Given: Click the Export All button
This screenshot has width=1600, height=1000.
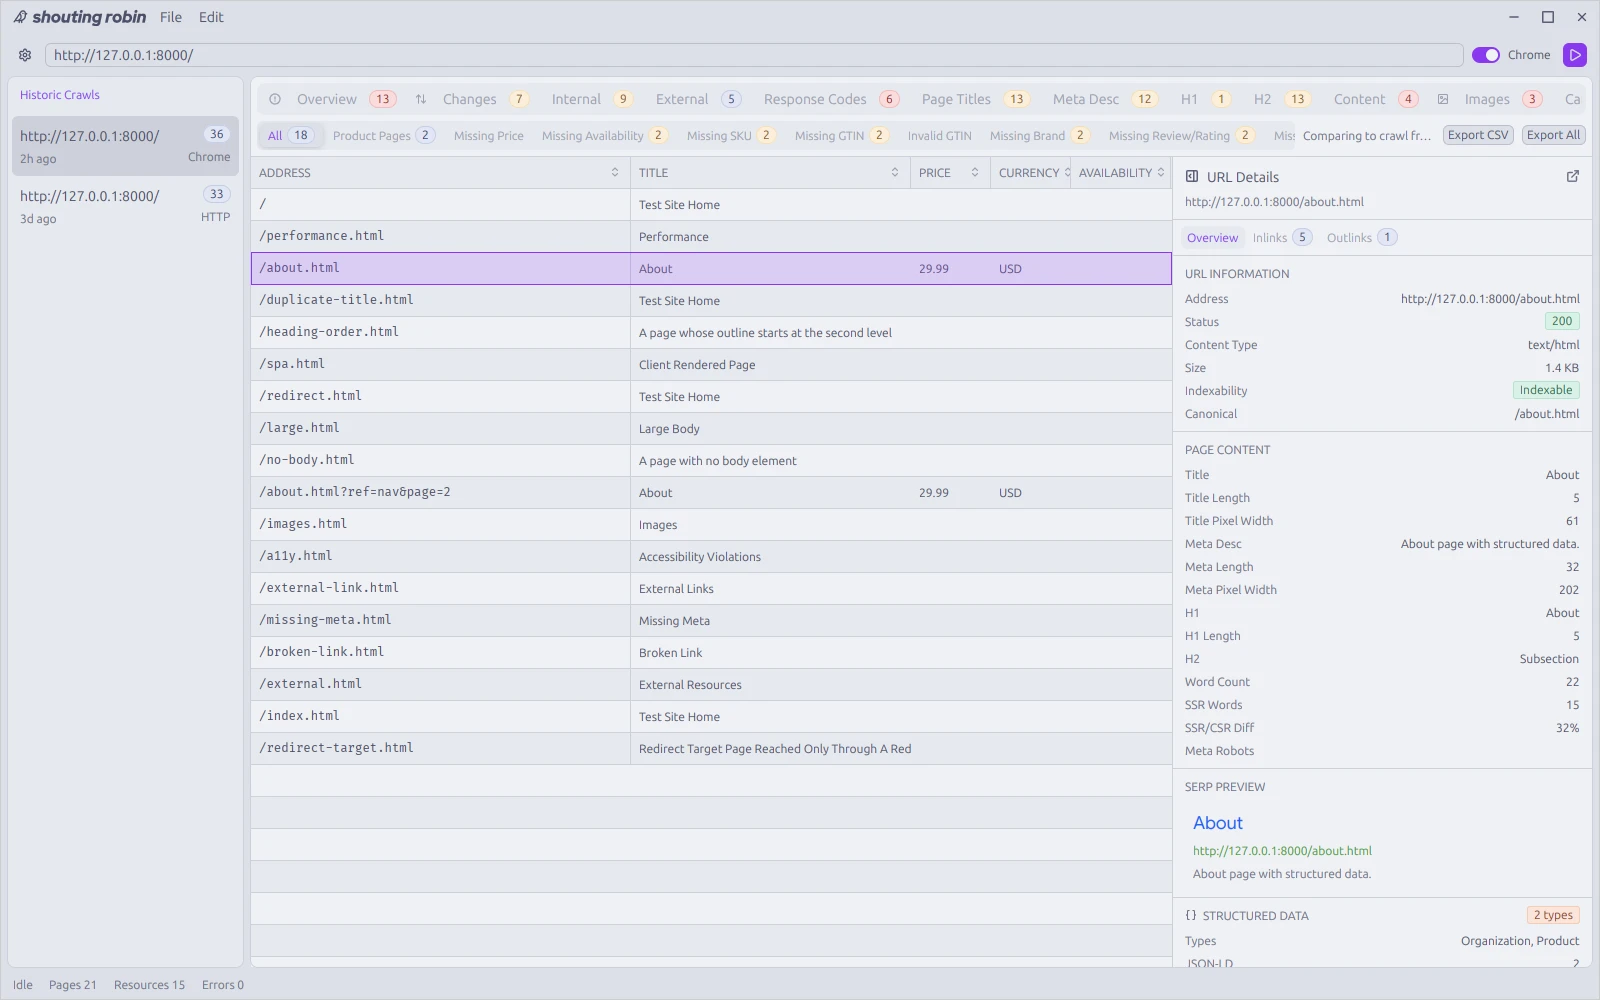Looking at the screenshot, I should tap(1553, 135).
